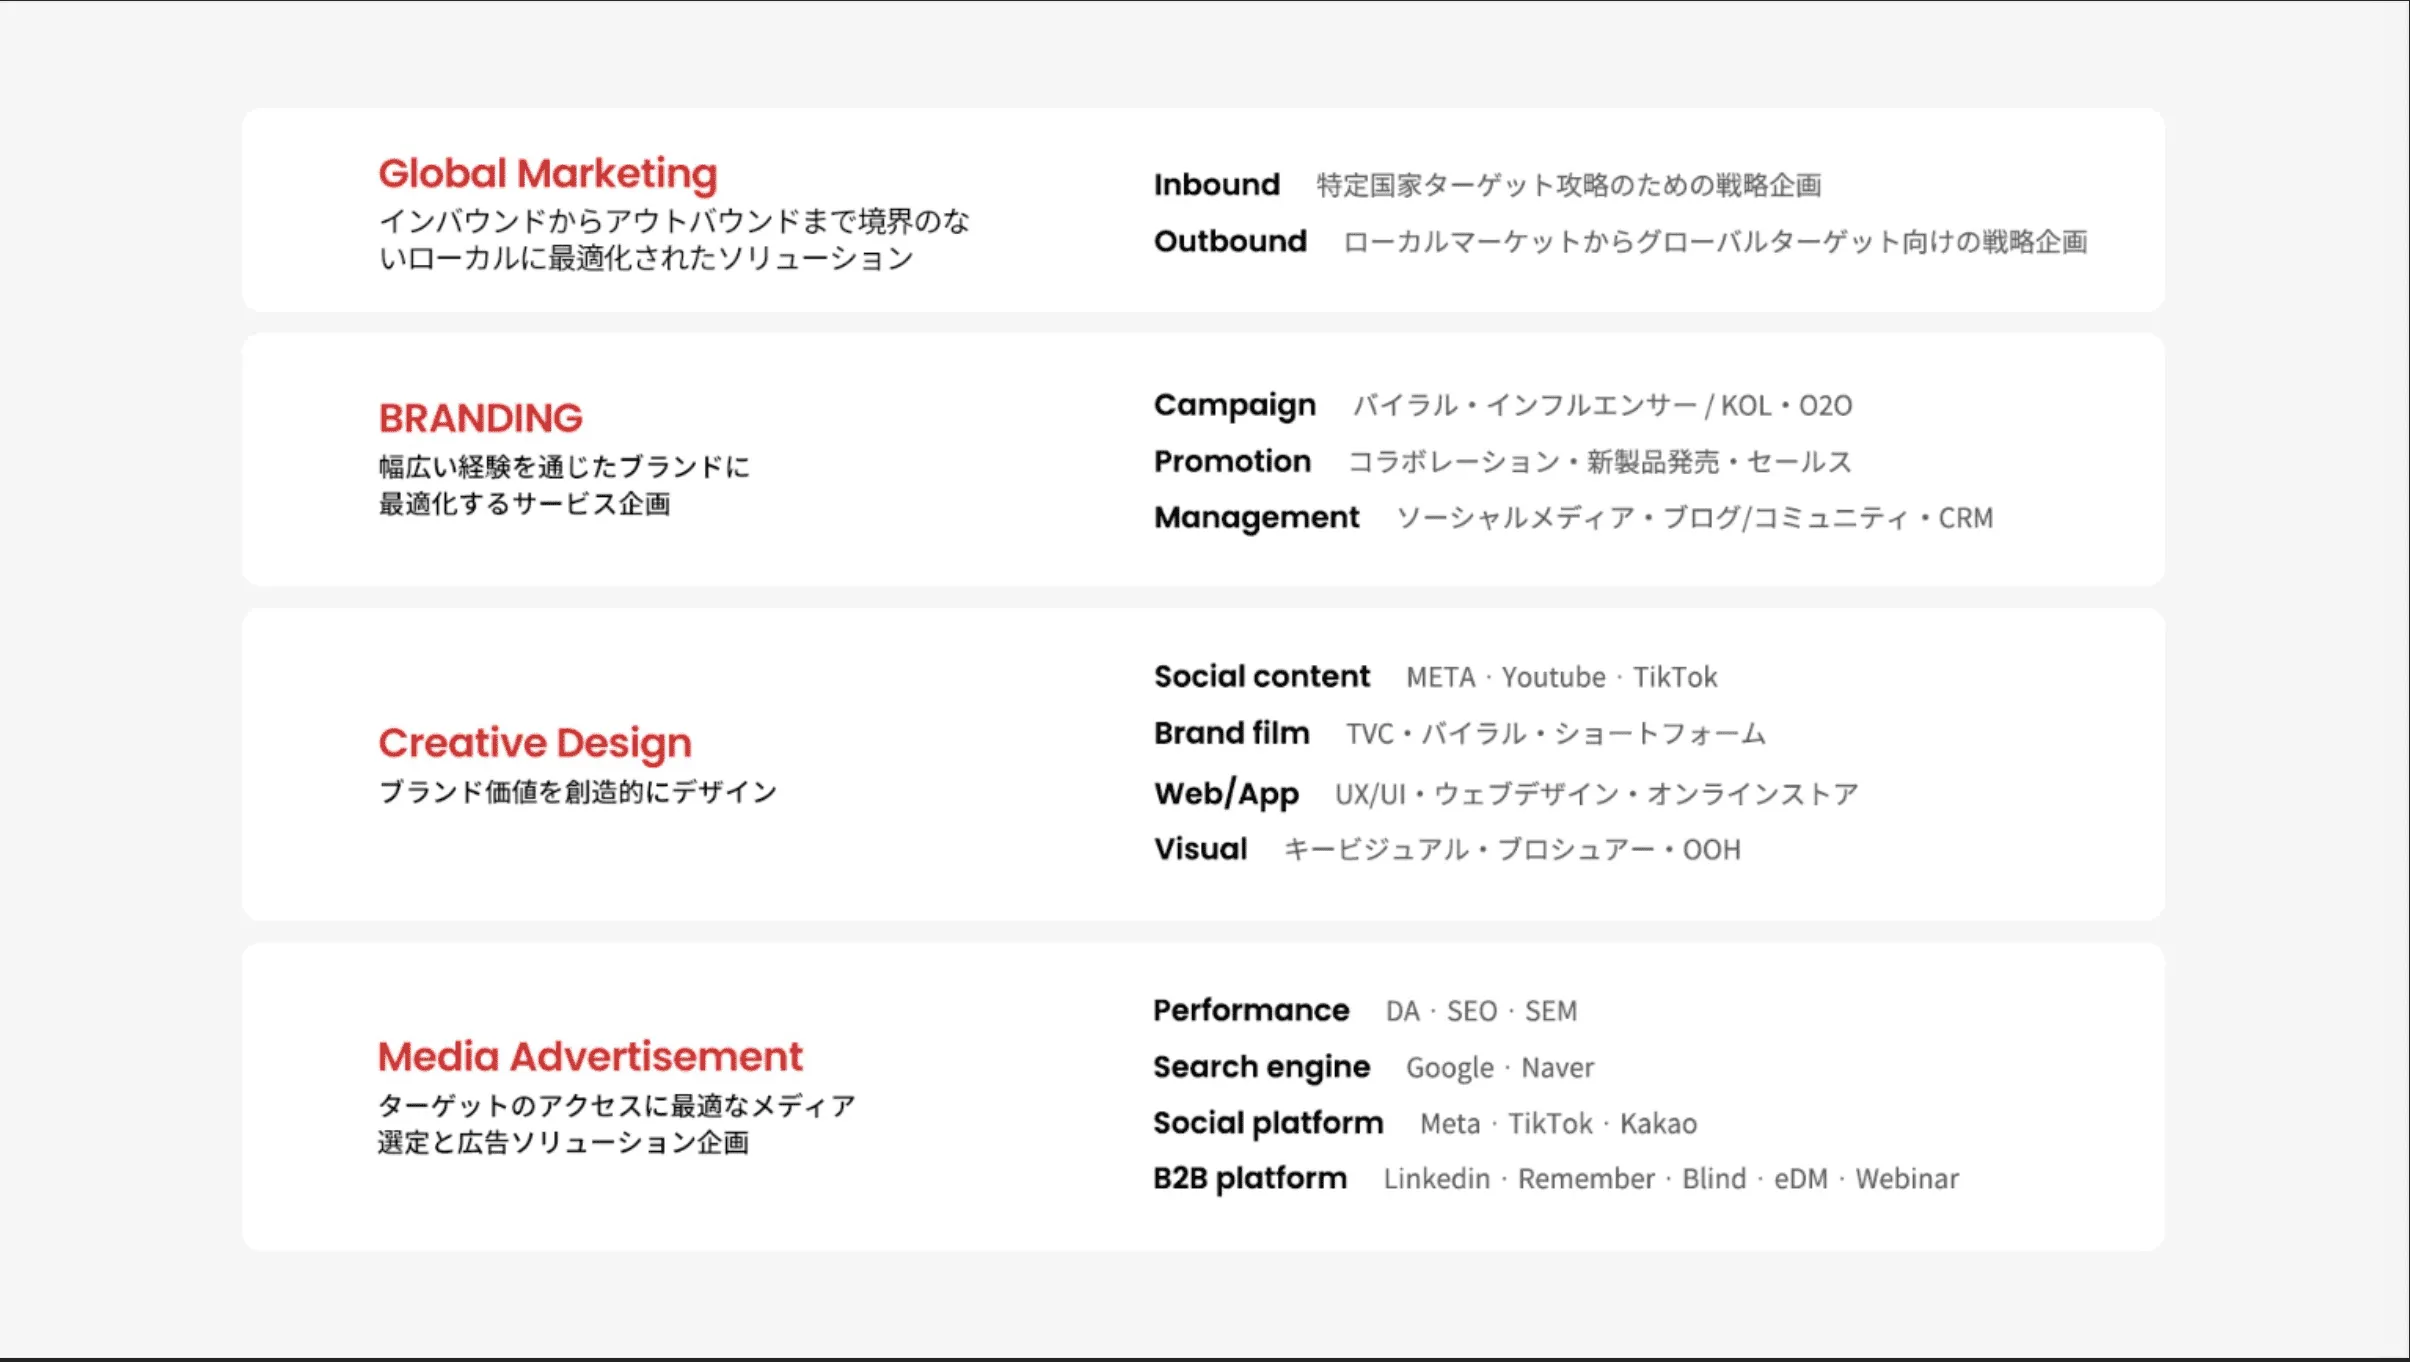This screenshot has width=2410, height=1362.
Task: Click the B2B platform label
Action: click(1249, 1178)
